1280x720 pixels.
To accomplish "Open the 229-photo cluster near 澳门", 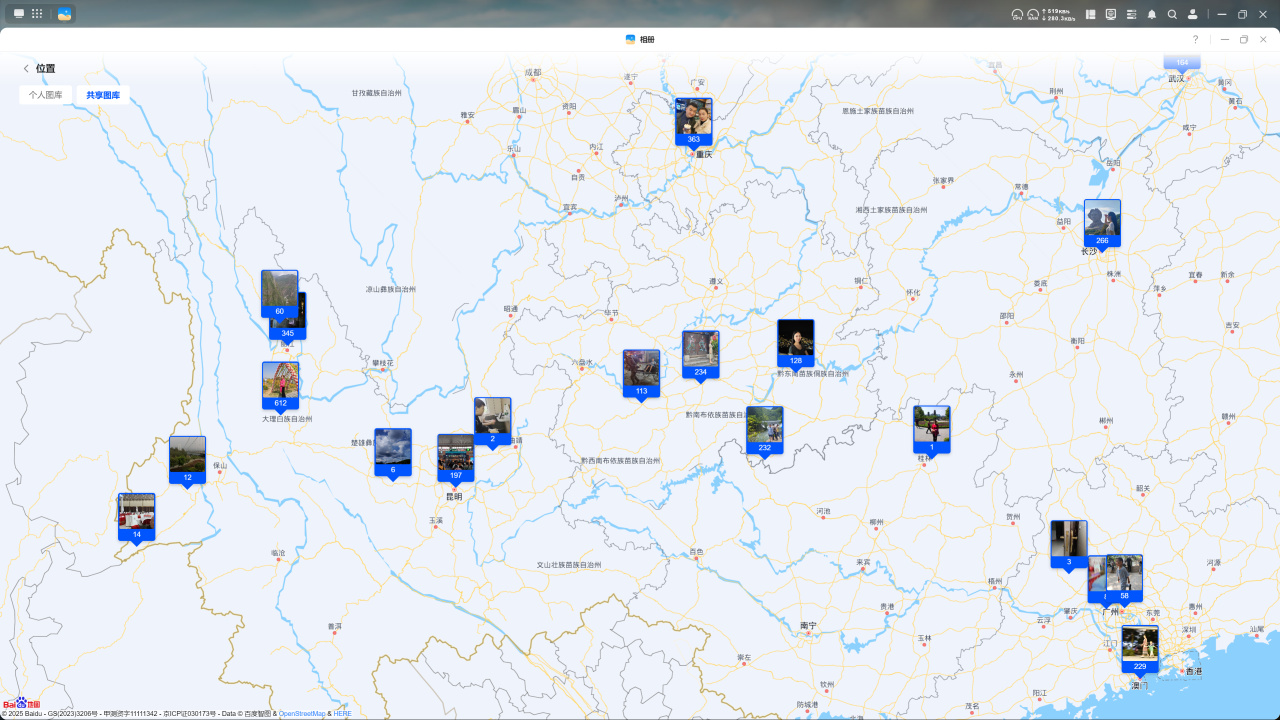I will coord(1140,648).
